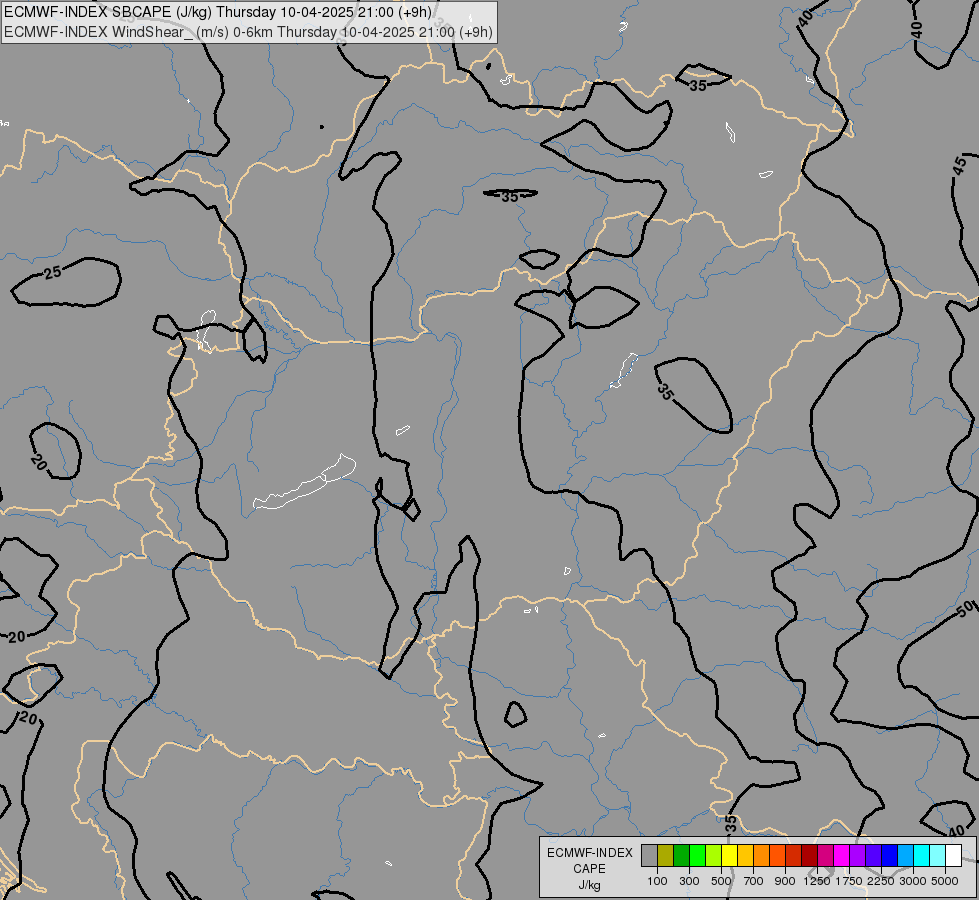Choose the bright green swatch right of 300
Image resolution: width=979 pixels, height=900 pixels.
[697, 856]
